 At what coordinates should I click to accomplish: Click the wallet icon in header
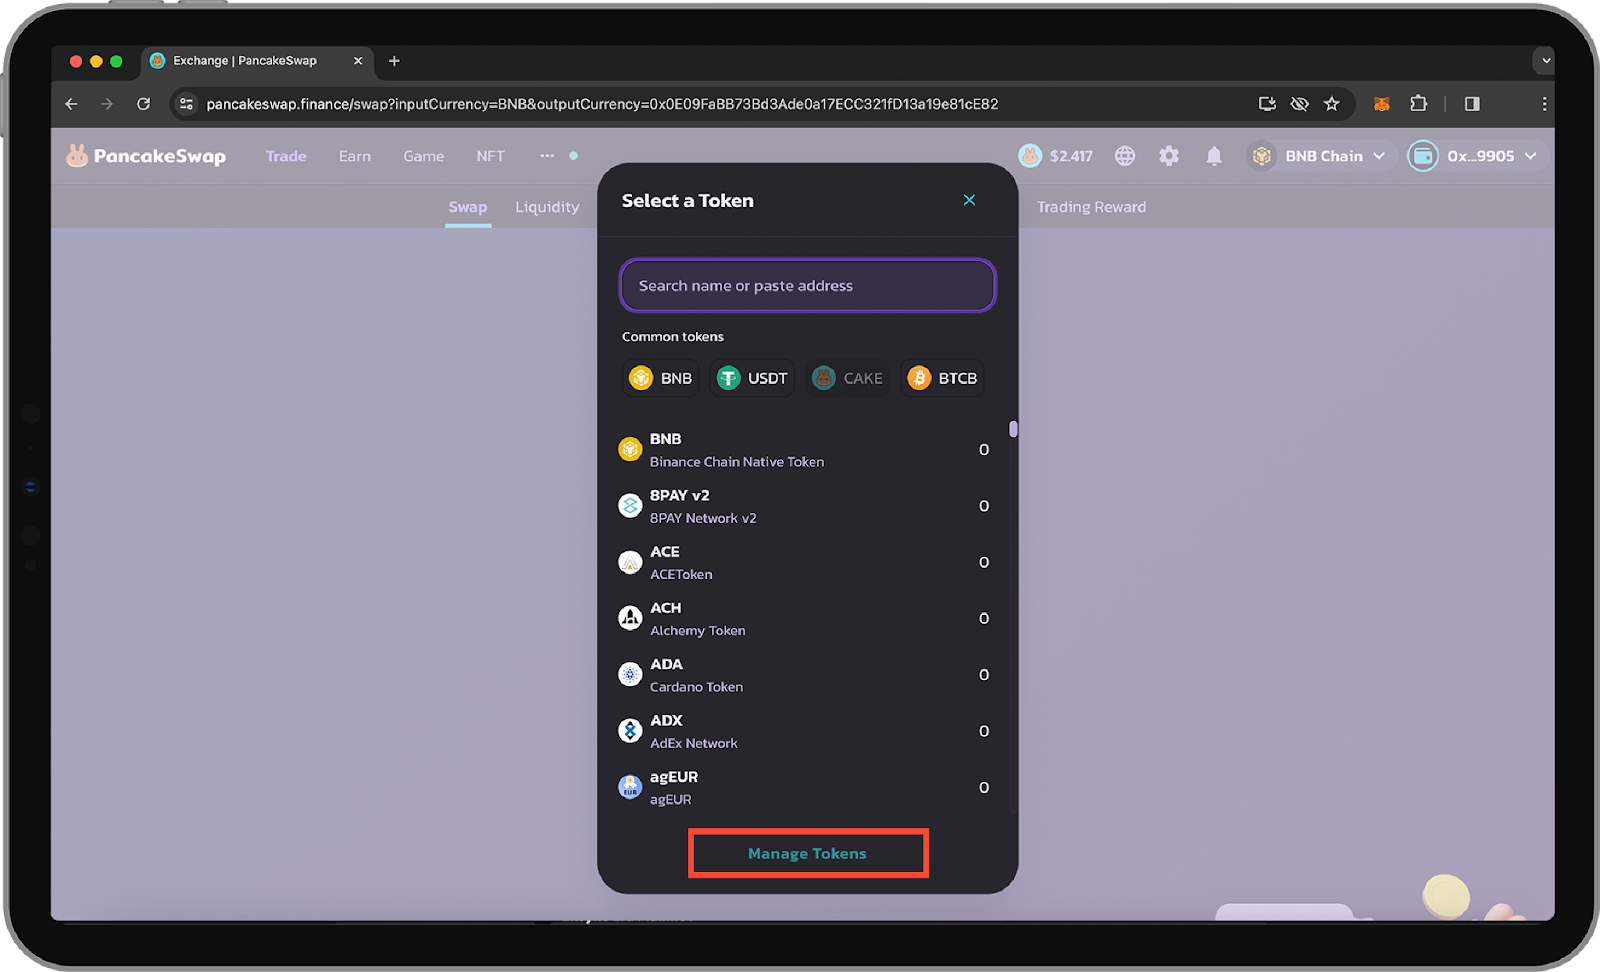[x=1423, y=156]
